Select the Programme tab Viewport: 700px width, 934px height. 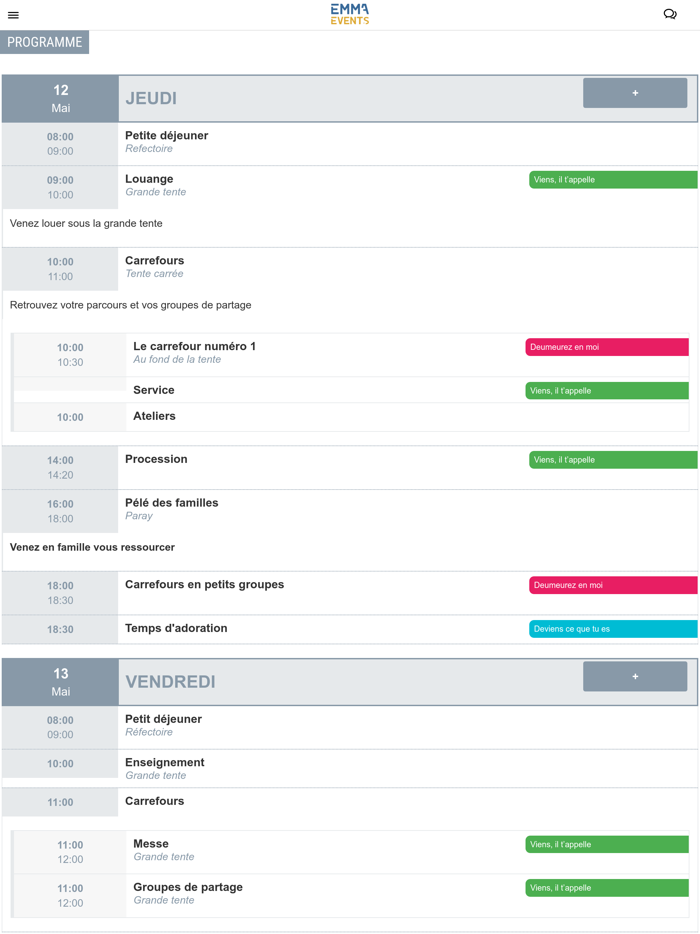pyautogui.click(x=45, y=42)
